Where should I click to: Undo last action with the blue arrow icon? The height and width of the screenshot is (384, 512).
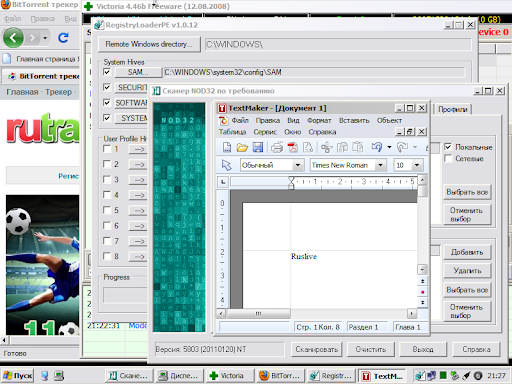[377, 147]
